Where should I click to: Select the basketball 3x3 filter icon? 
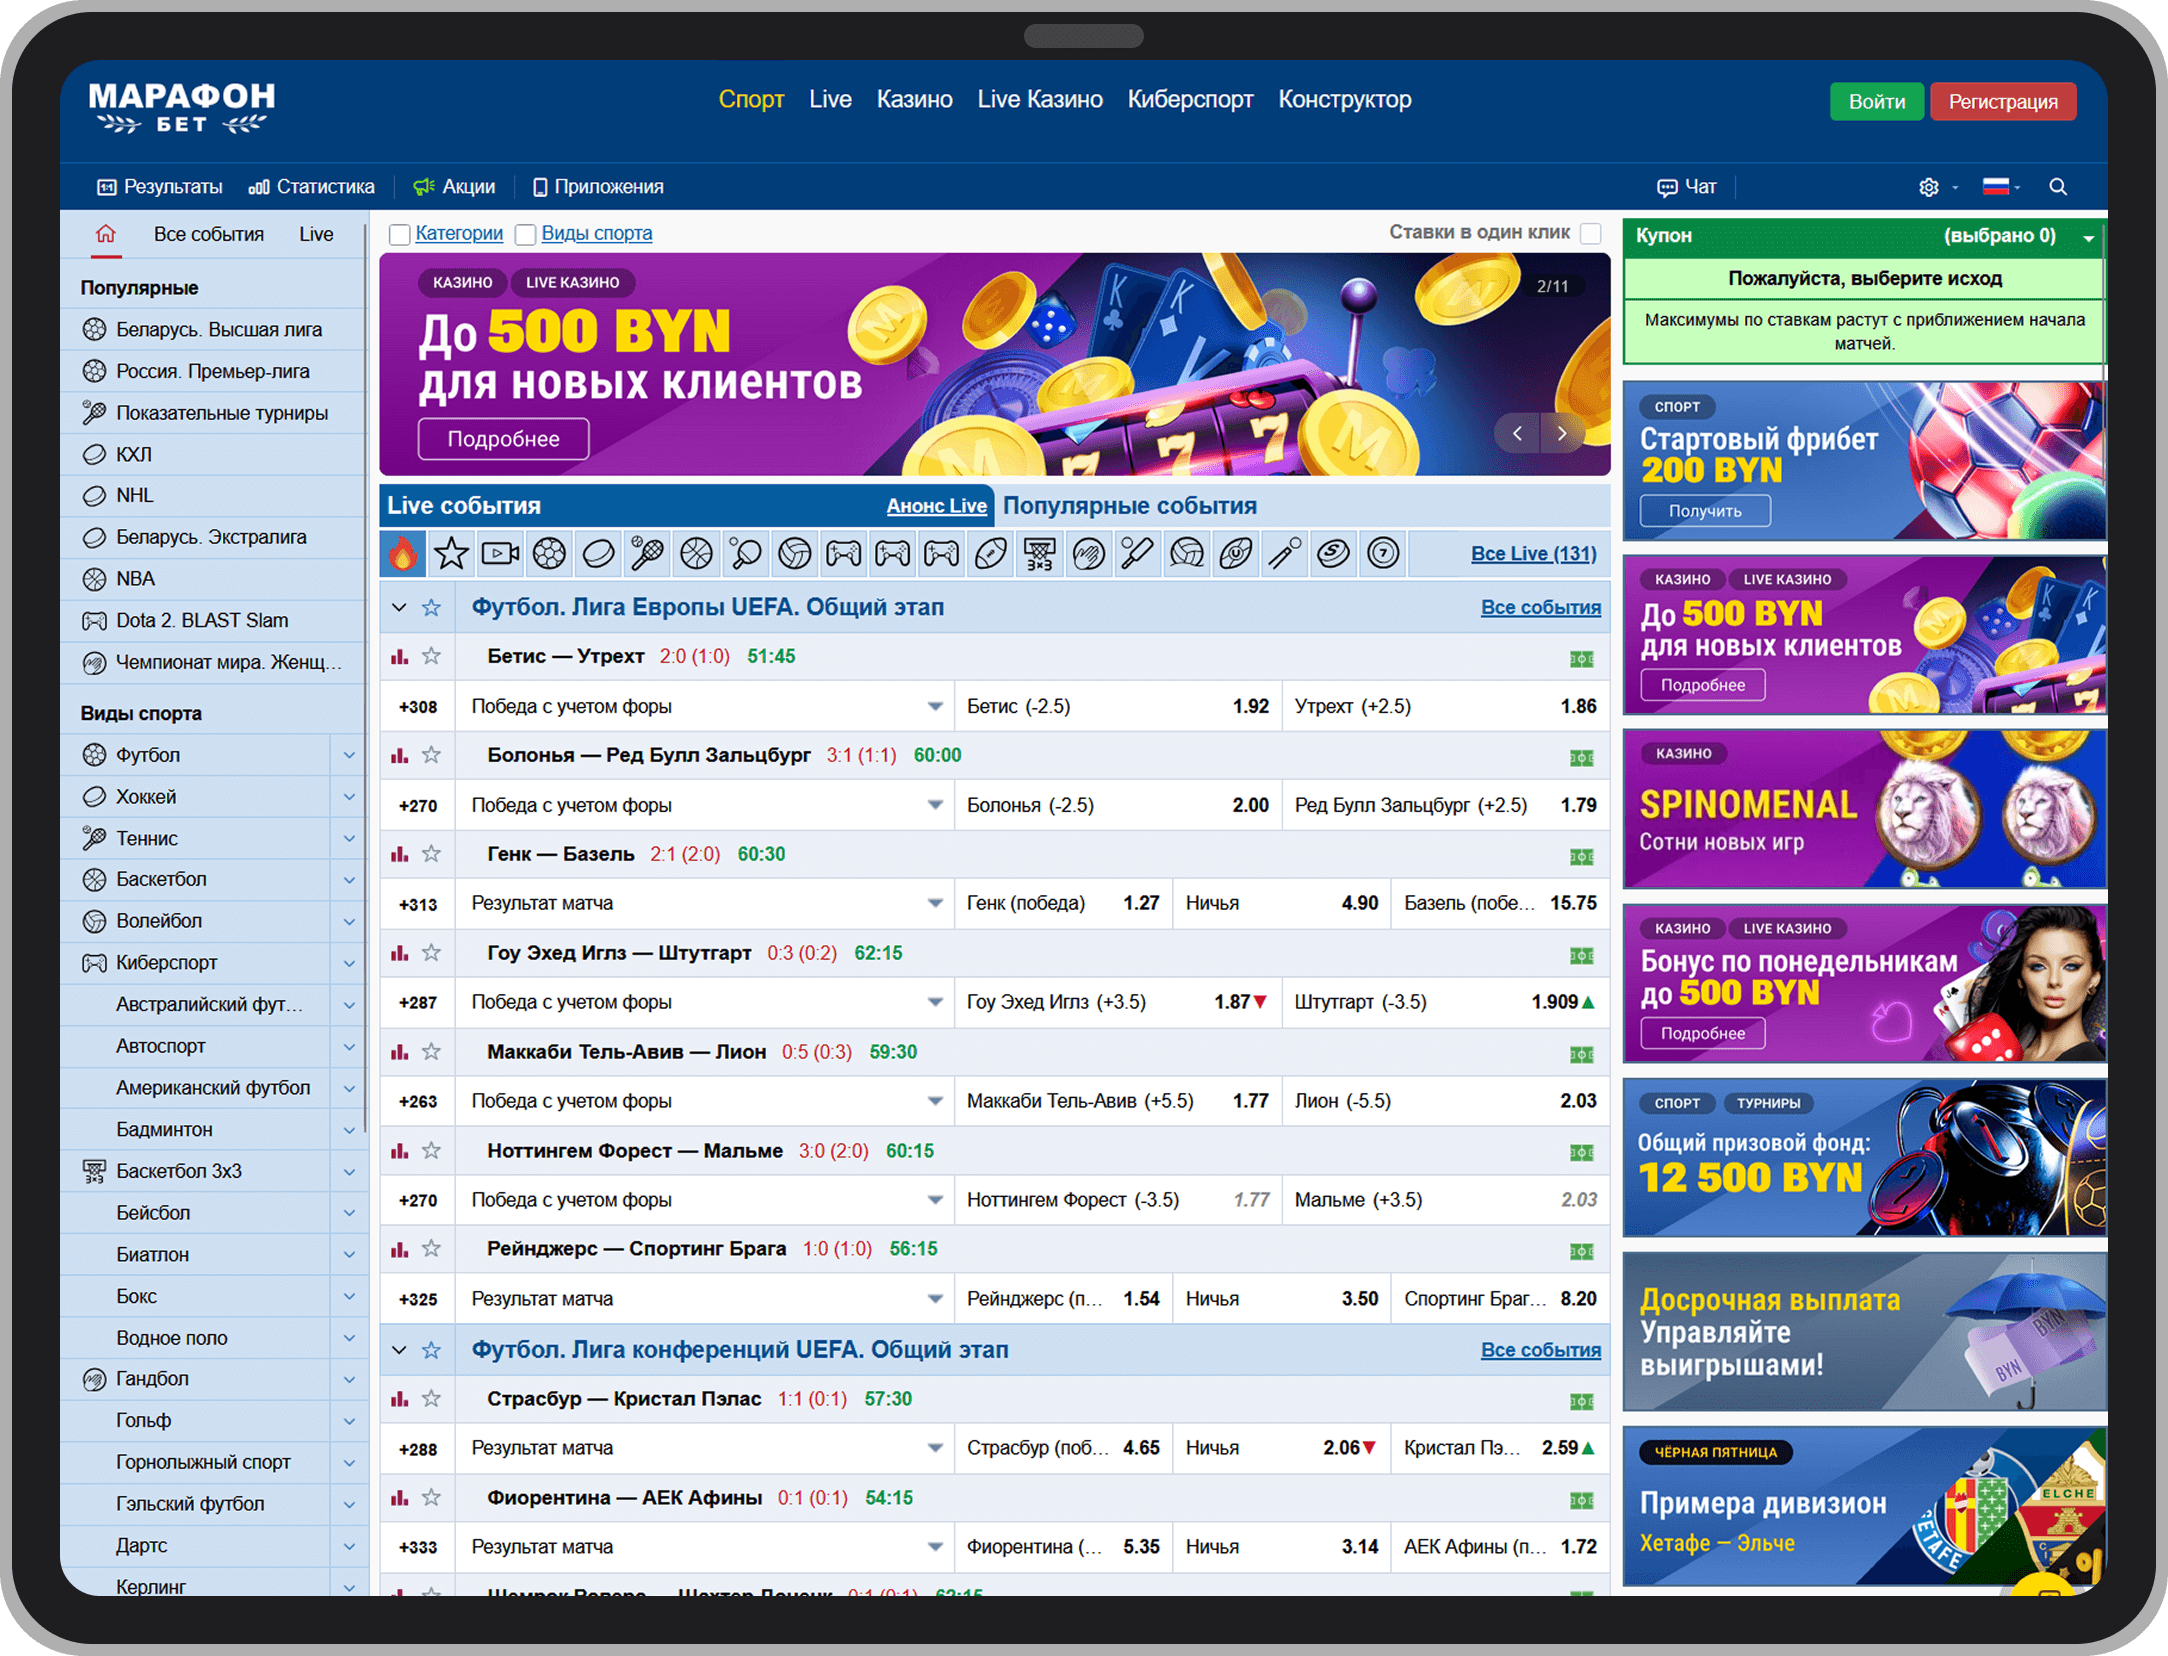tap(1040, 553)
